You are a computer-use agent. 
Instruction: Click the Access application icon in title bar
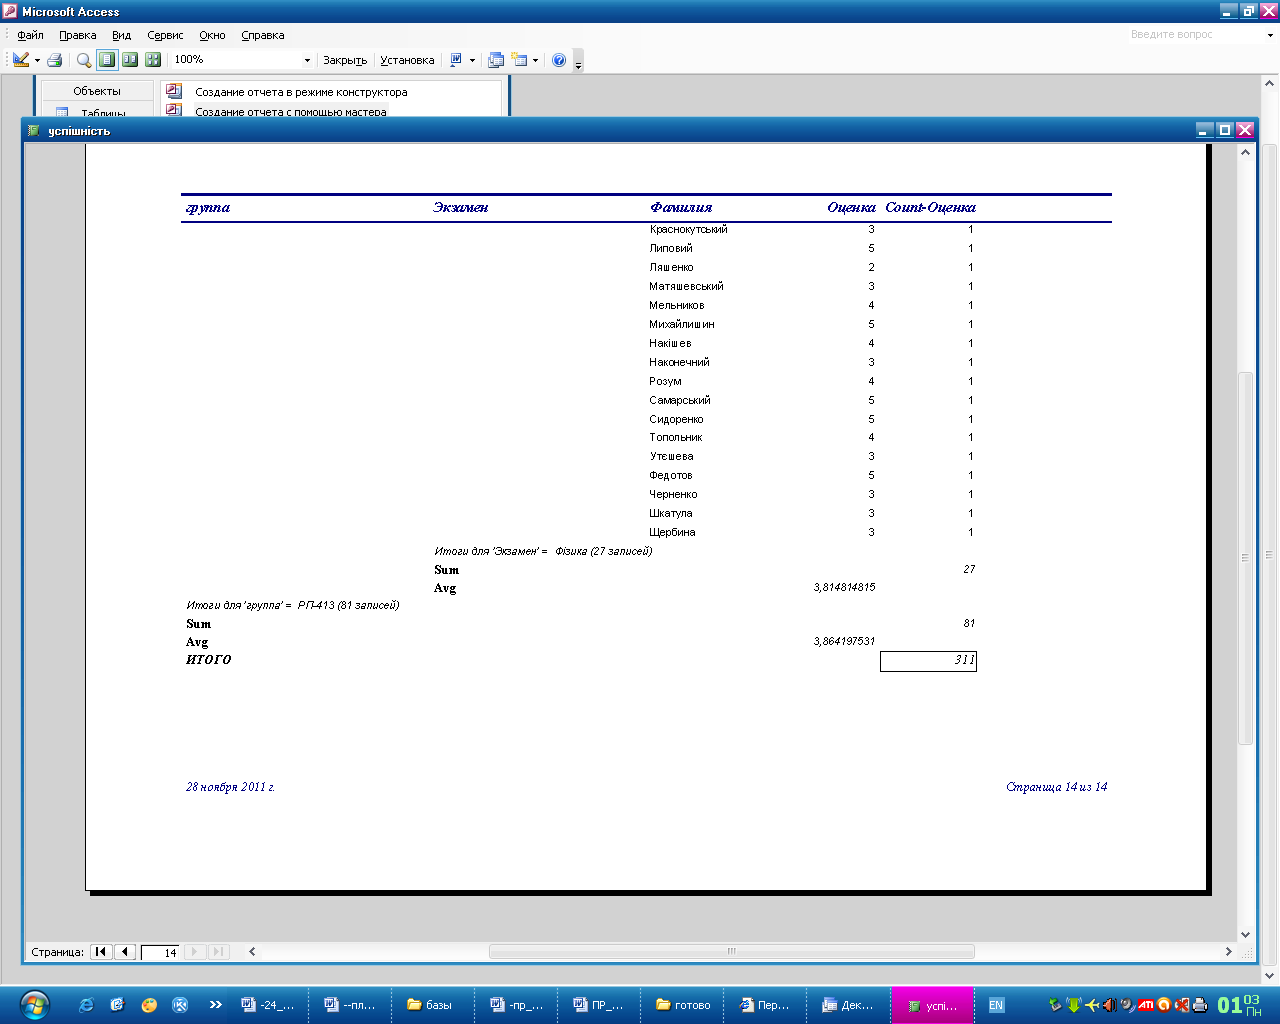[x=10, y=11]
